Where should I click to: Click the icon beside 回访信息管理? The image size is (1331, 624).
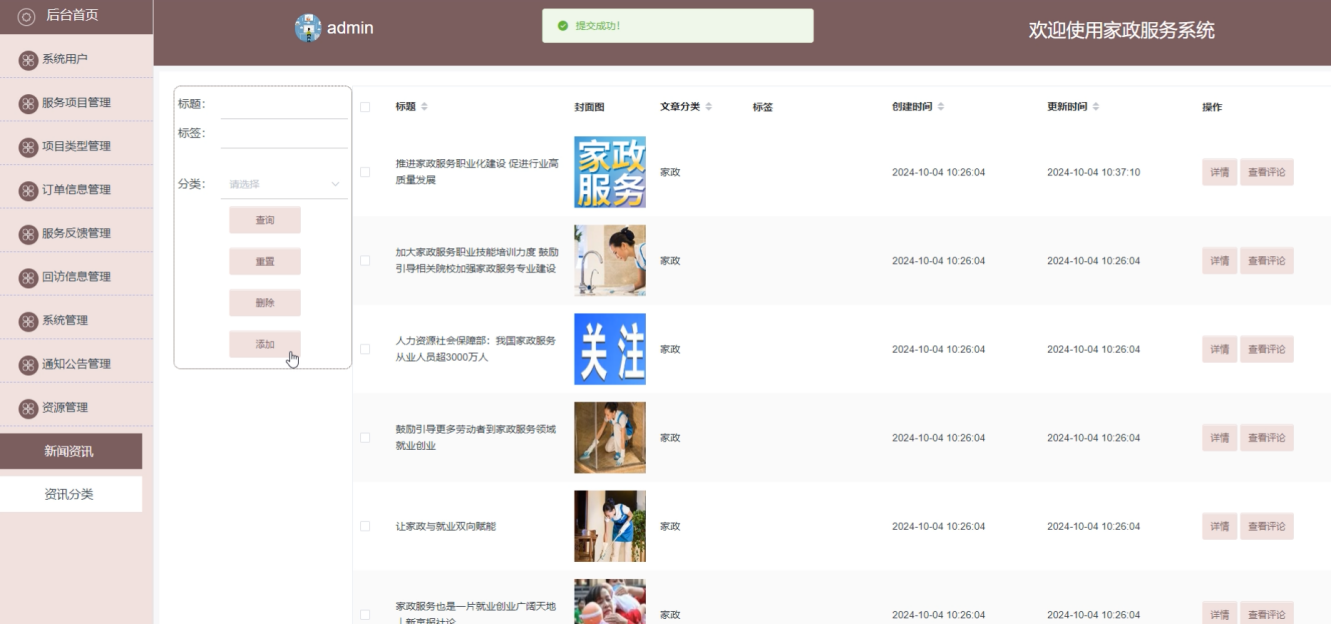point(29,277)
